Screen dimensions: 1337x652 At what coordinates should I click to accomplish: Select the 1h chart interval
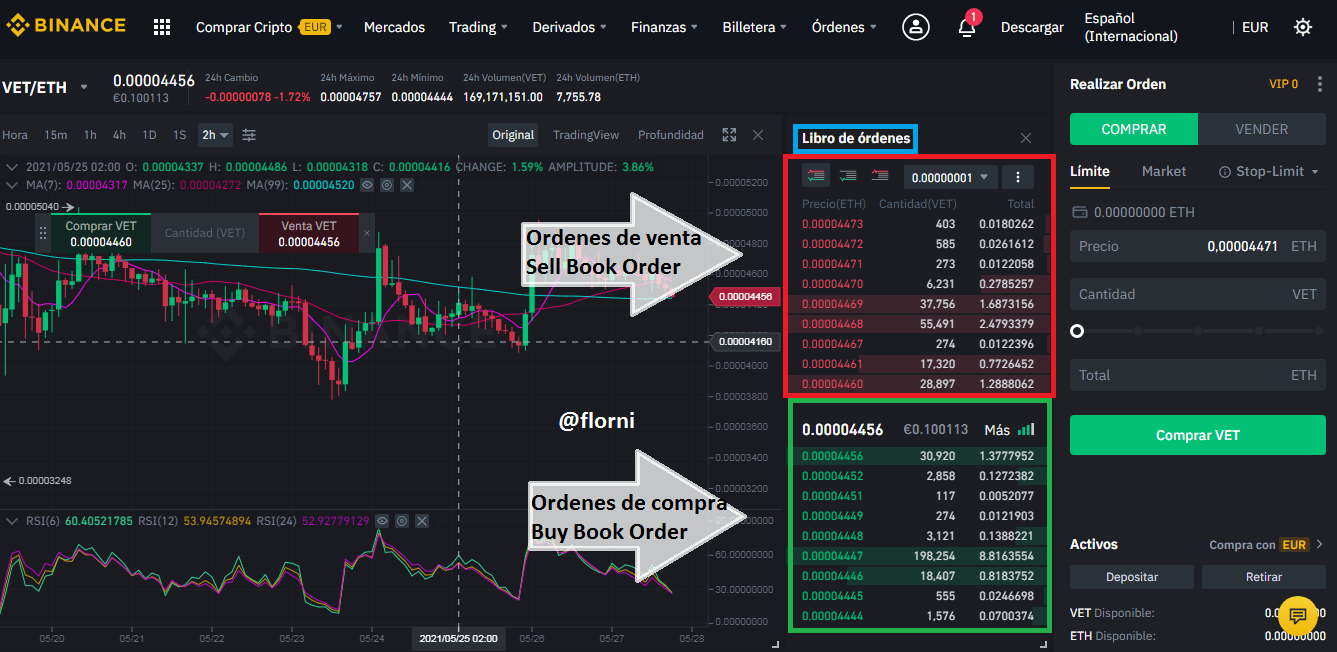point(90,134)
